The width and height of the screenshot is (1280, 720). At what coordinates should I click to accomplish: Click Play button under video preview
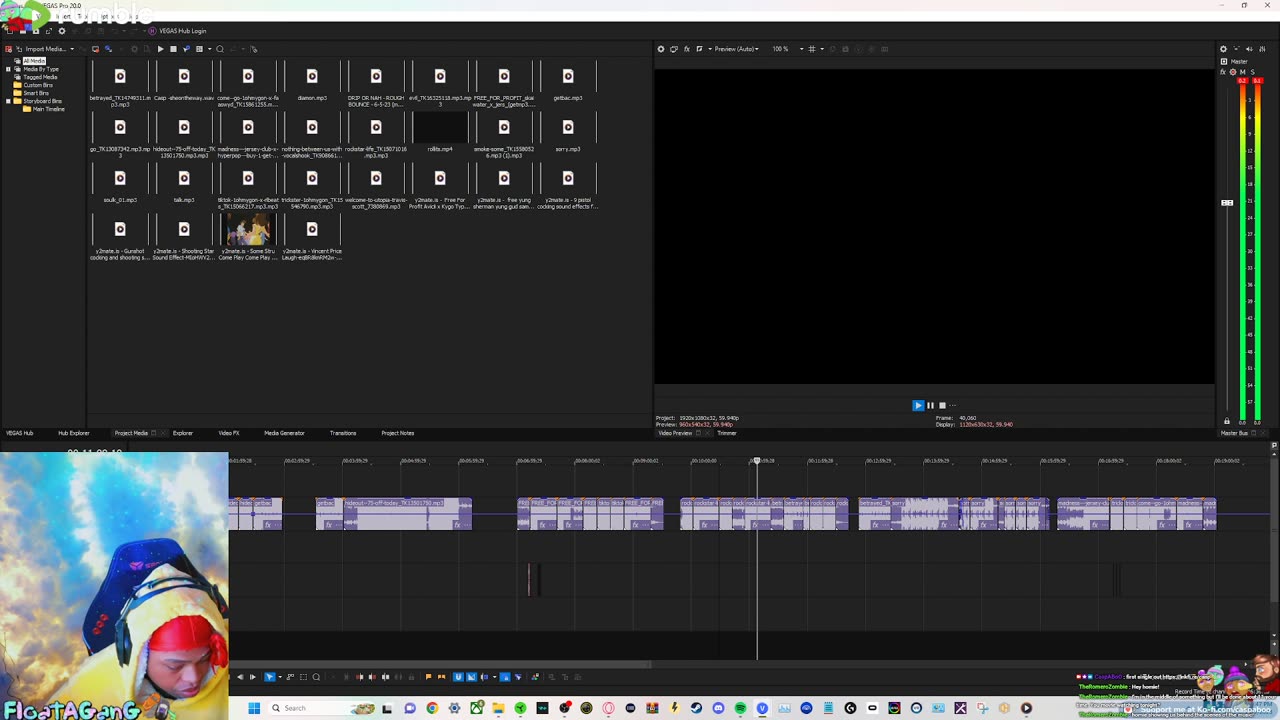click(x=918, y=405)
